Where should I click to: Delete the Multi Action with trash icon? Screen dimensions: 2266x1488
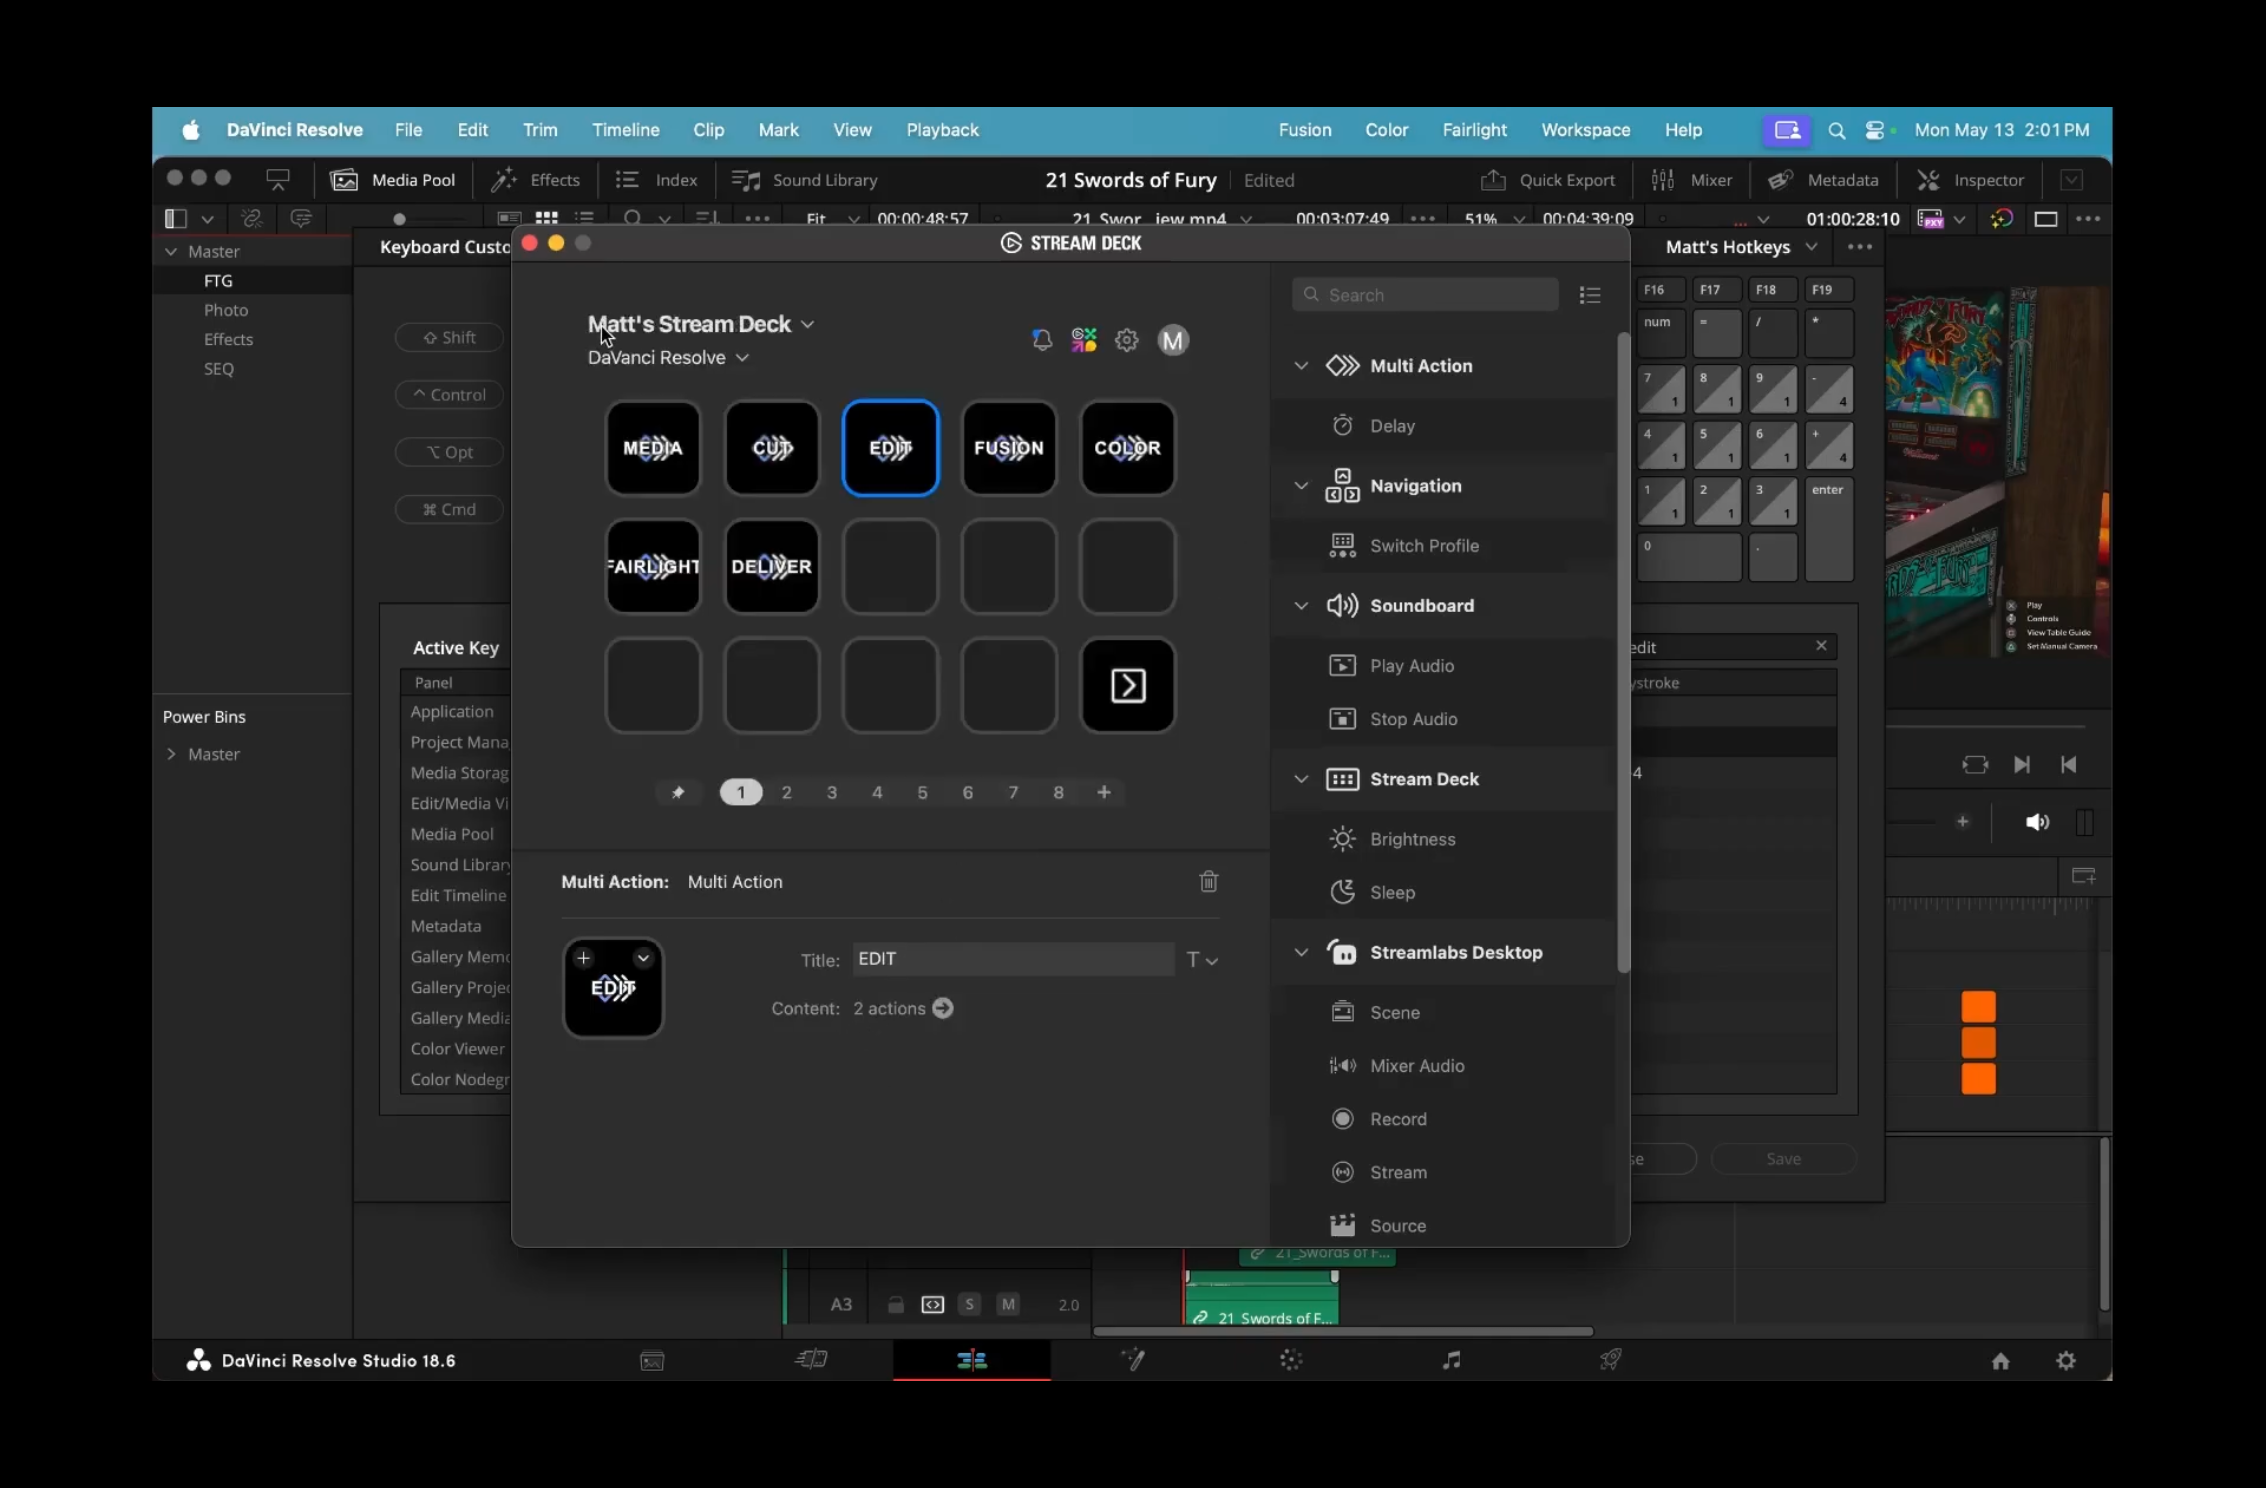[1208, 881]
